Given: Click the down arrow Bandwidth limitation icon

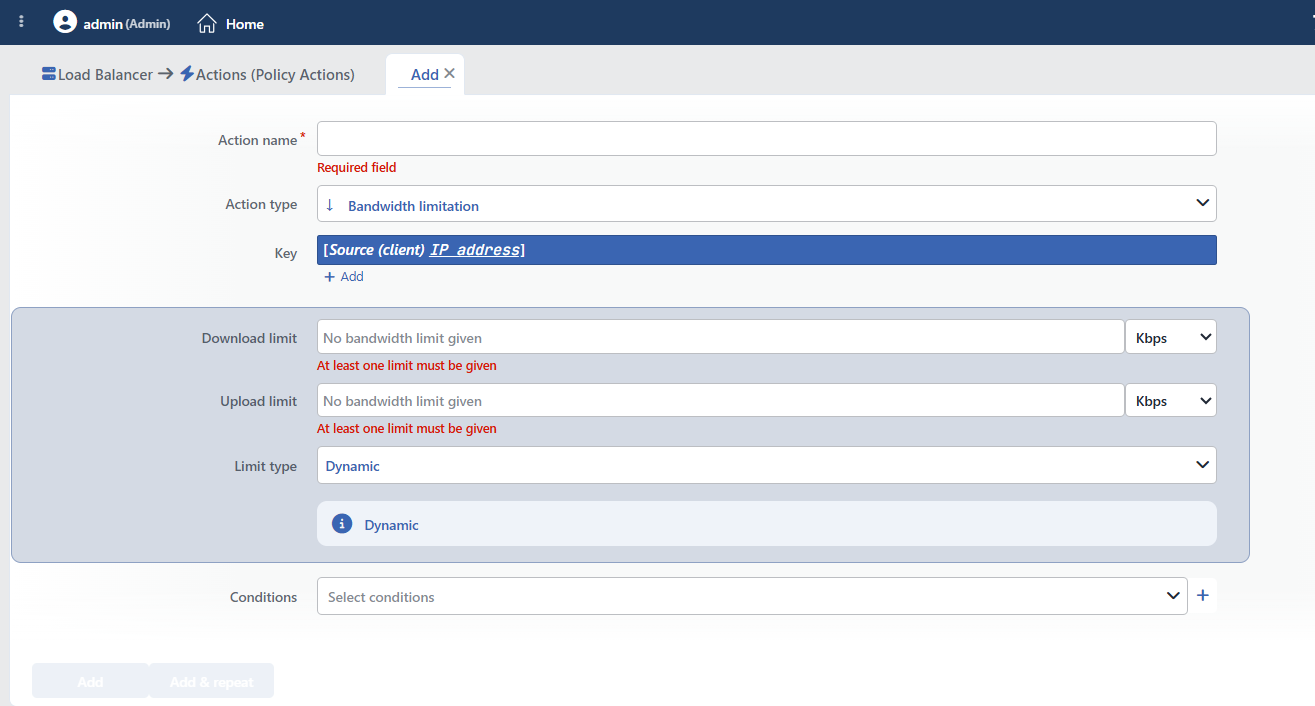Looking at the screenshot, I should pyautogui.click(x=330, y=205).
